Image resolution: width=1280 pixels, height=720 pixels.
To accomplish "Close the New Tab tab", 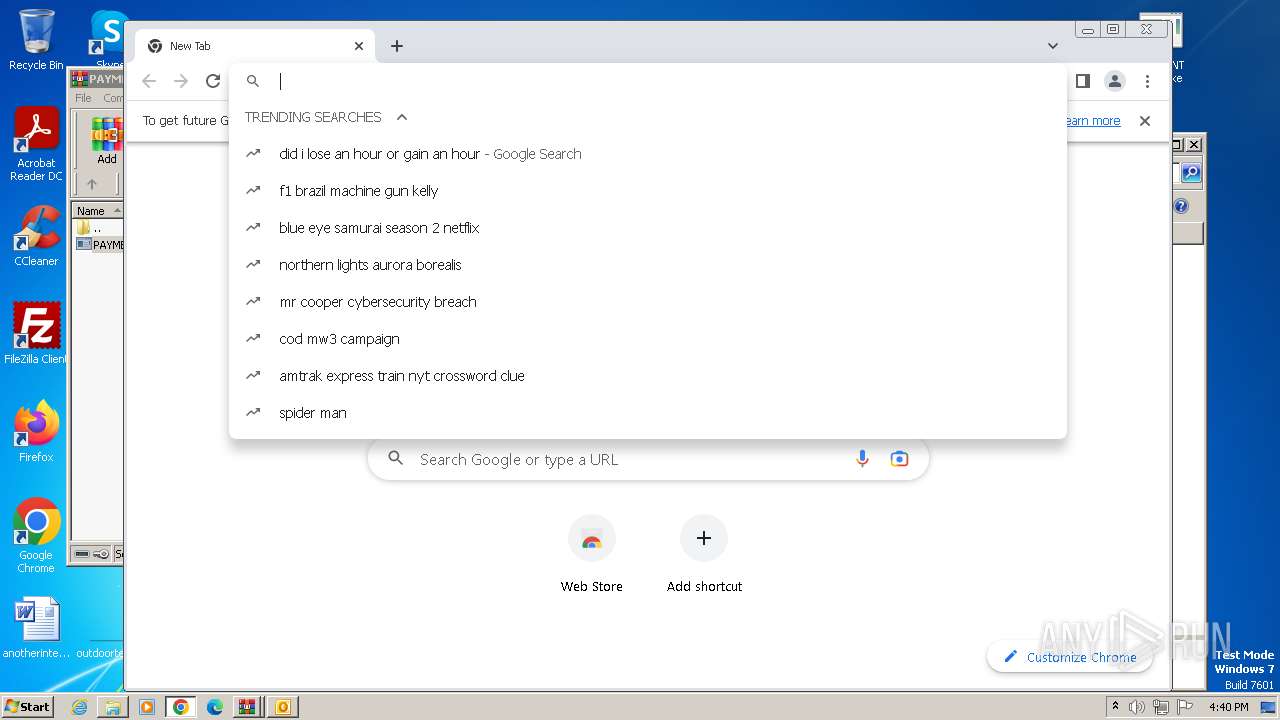I will [359, 46].
